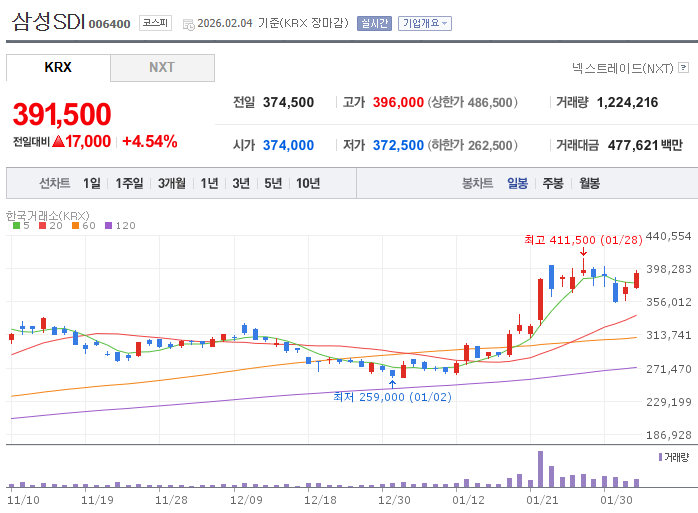Click the calendar icon beside the 2026.02.04 date
The image size is (698, 513).
tap(189, 24)
